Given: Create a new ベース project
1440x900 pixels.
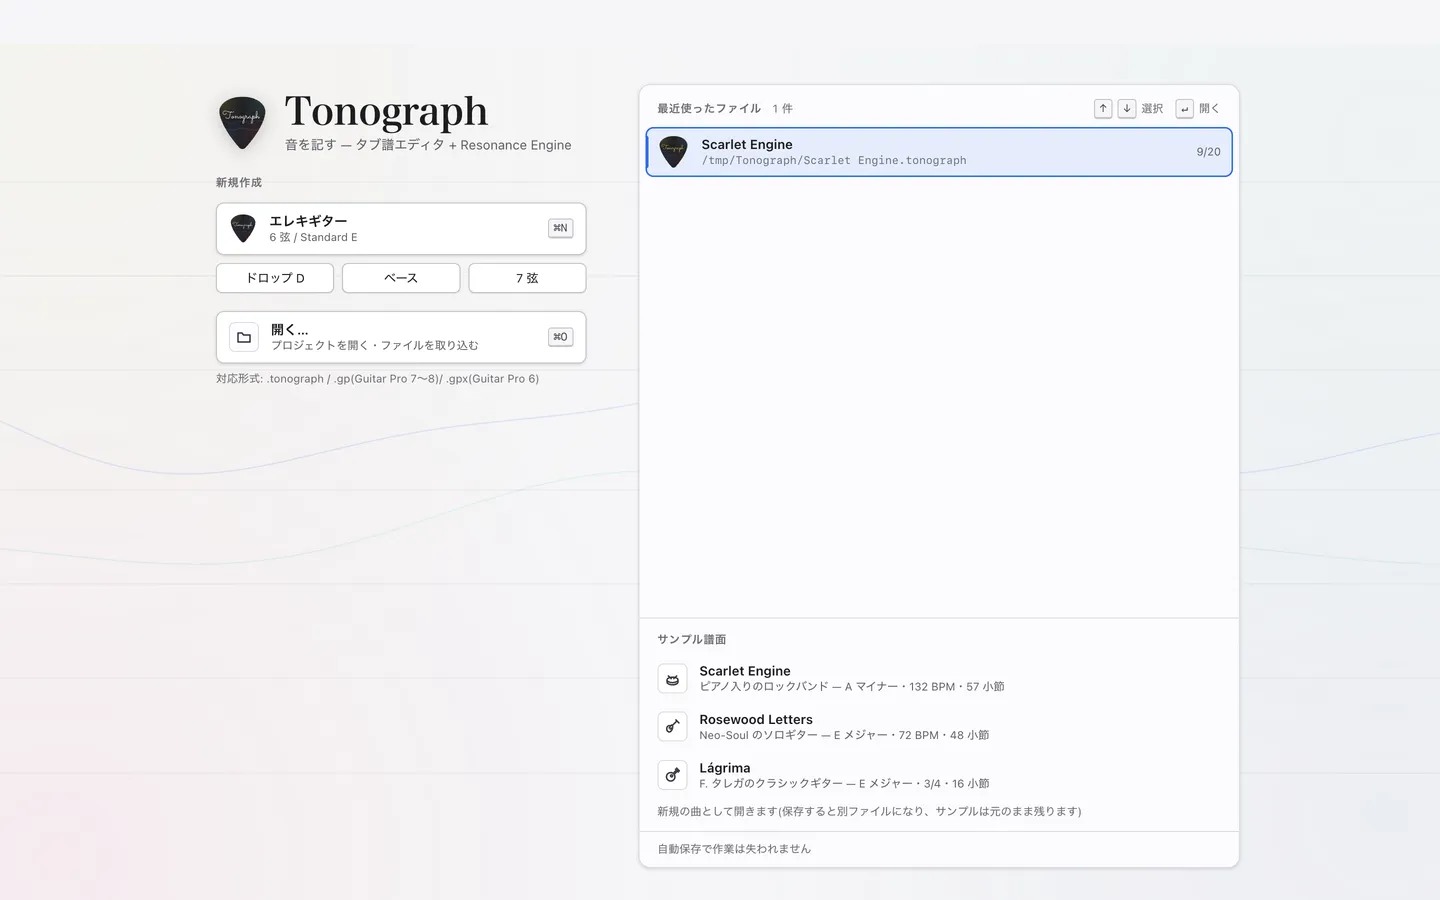Looking at the screenshot, I should coord(401,278).
